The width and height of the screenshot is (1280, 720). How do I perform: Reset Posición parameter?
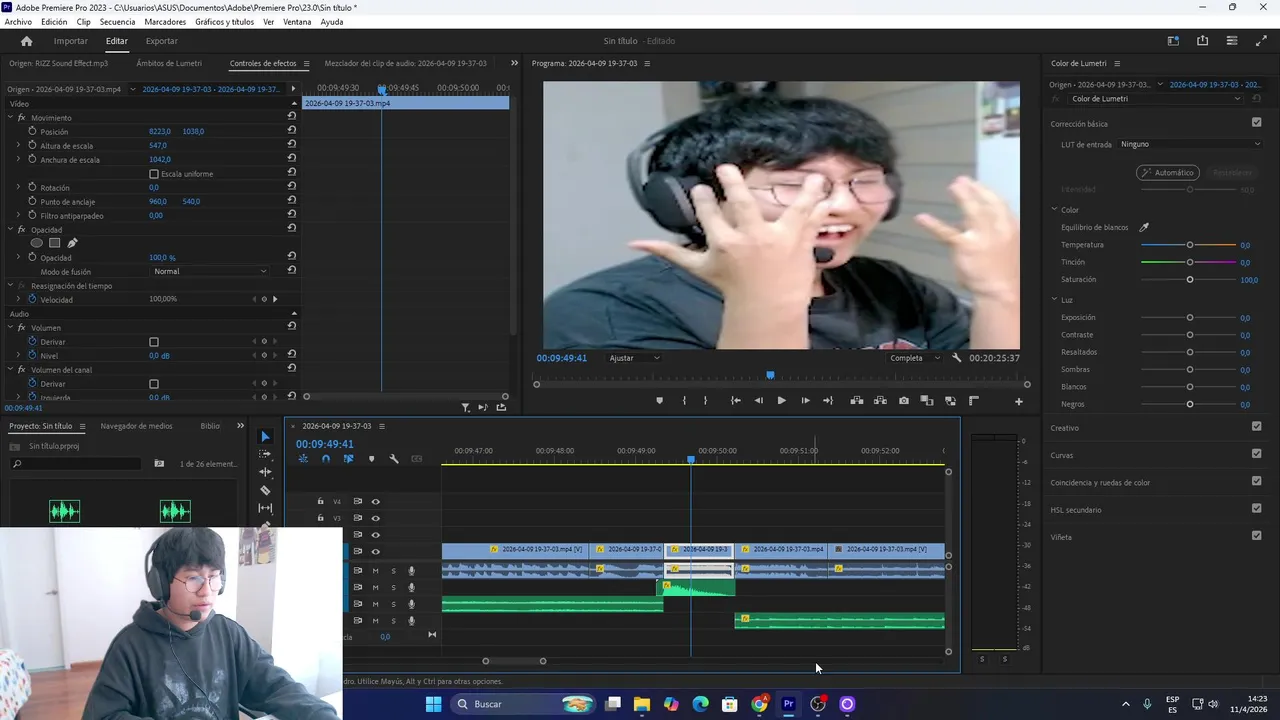pyautogui.click(x=292, y=131)
